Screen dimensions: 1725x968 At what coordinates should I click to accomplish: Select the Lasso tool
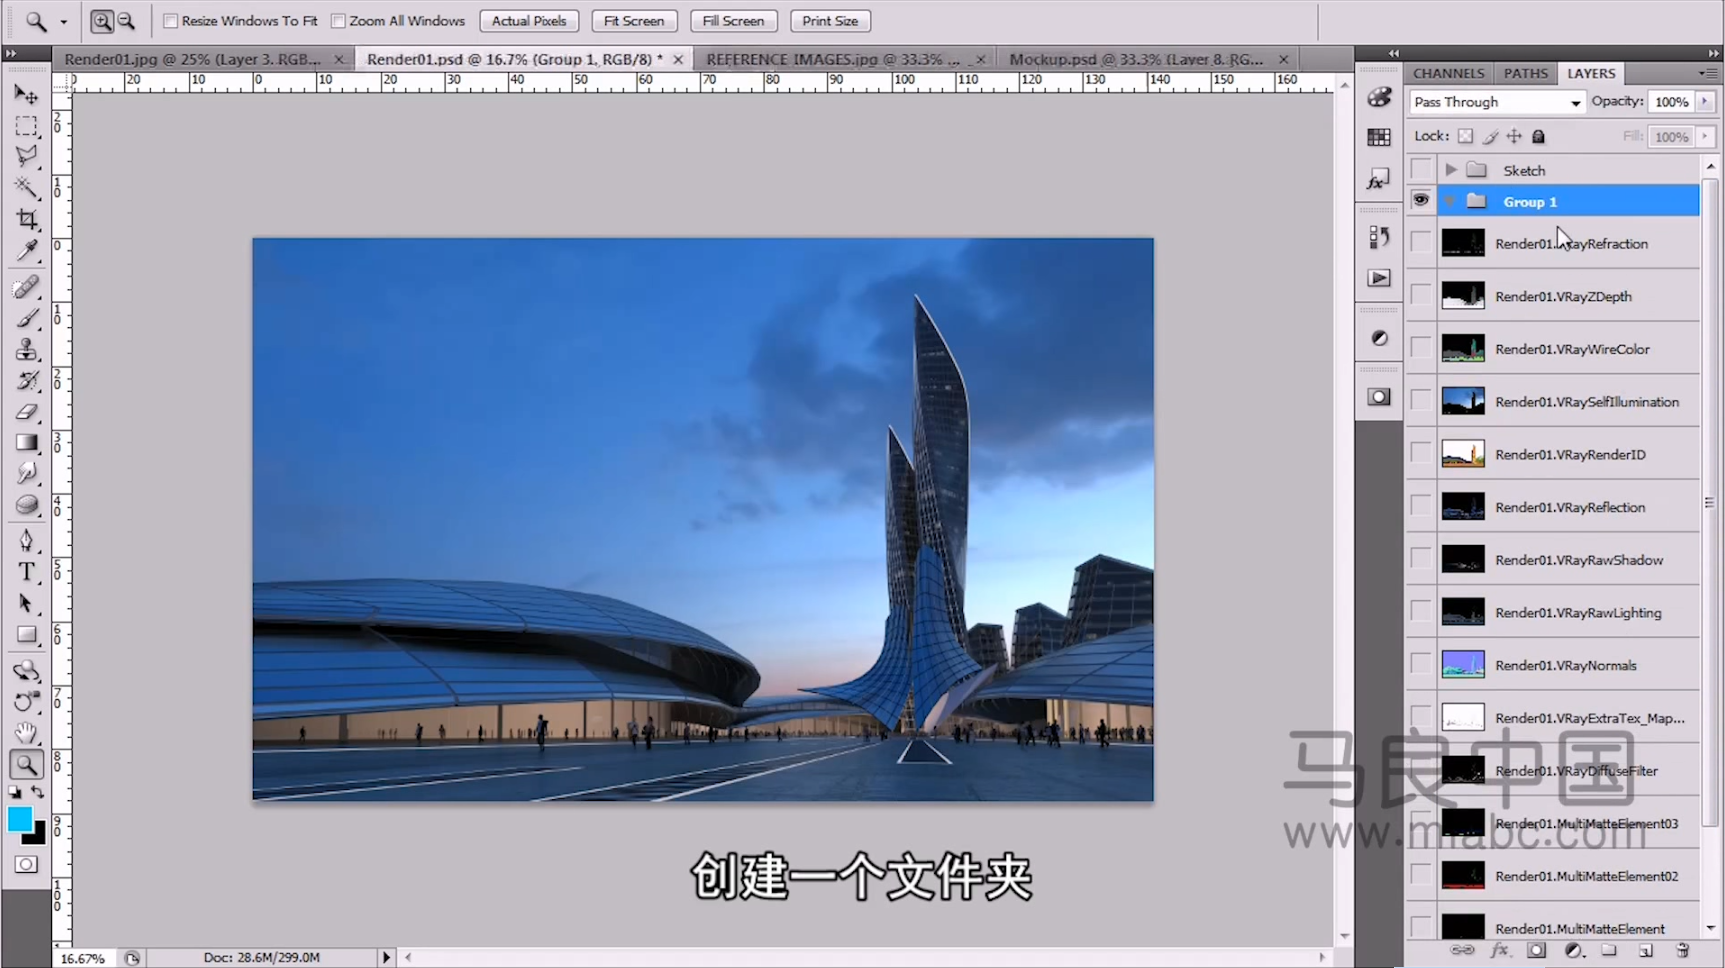pyautogui.click(x=26, y=157)
